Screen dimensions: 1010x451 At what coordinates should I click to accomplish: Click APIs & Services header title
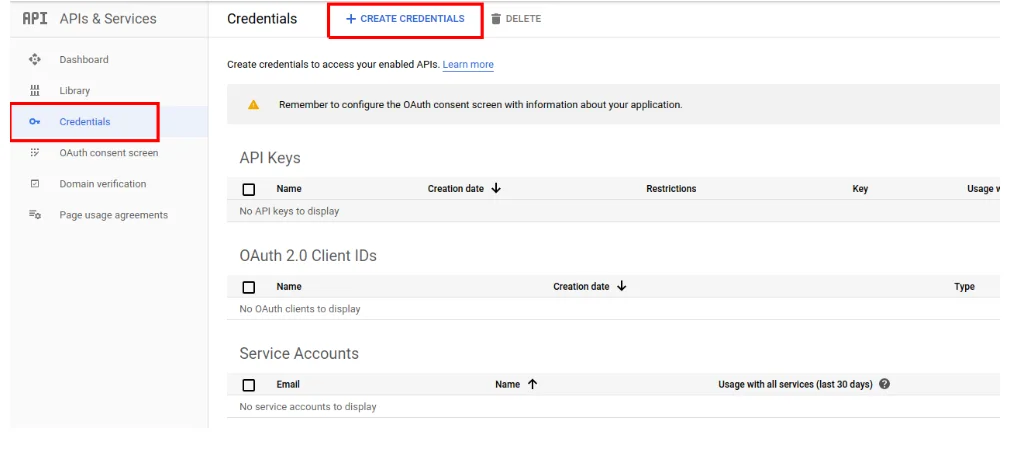coord(108,18)
